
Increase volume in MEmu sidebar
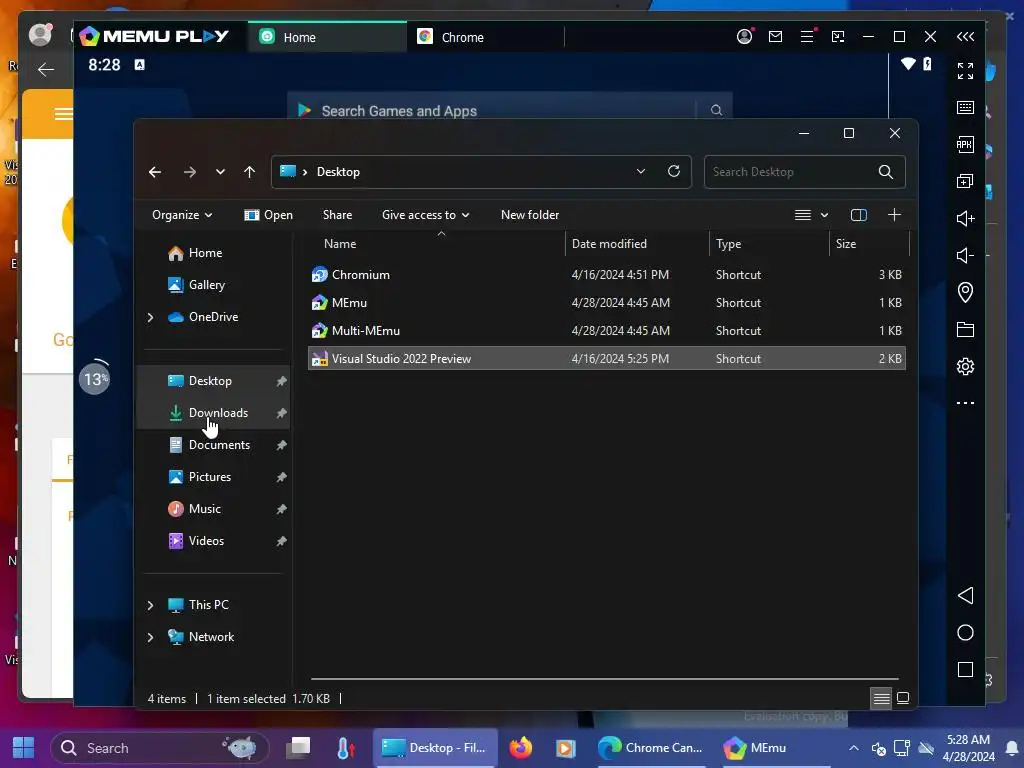[x=965, y=219]
